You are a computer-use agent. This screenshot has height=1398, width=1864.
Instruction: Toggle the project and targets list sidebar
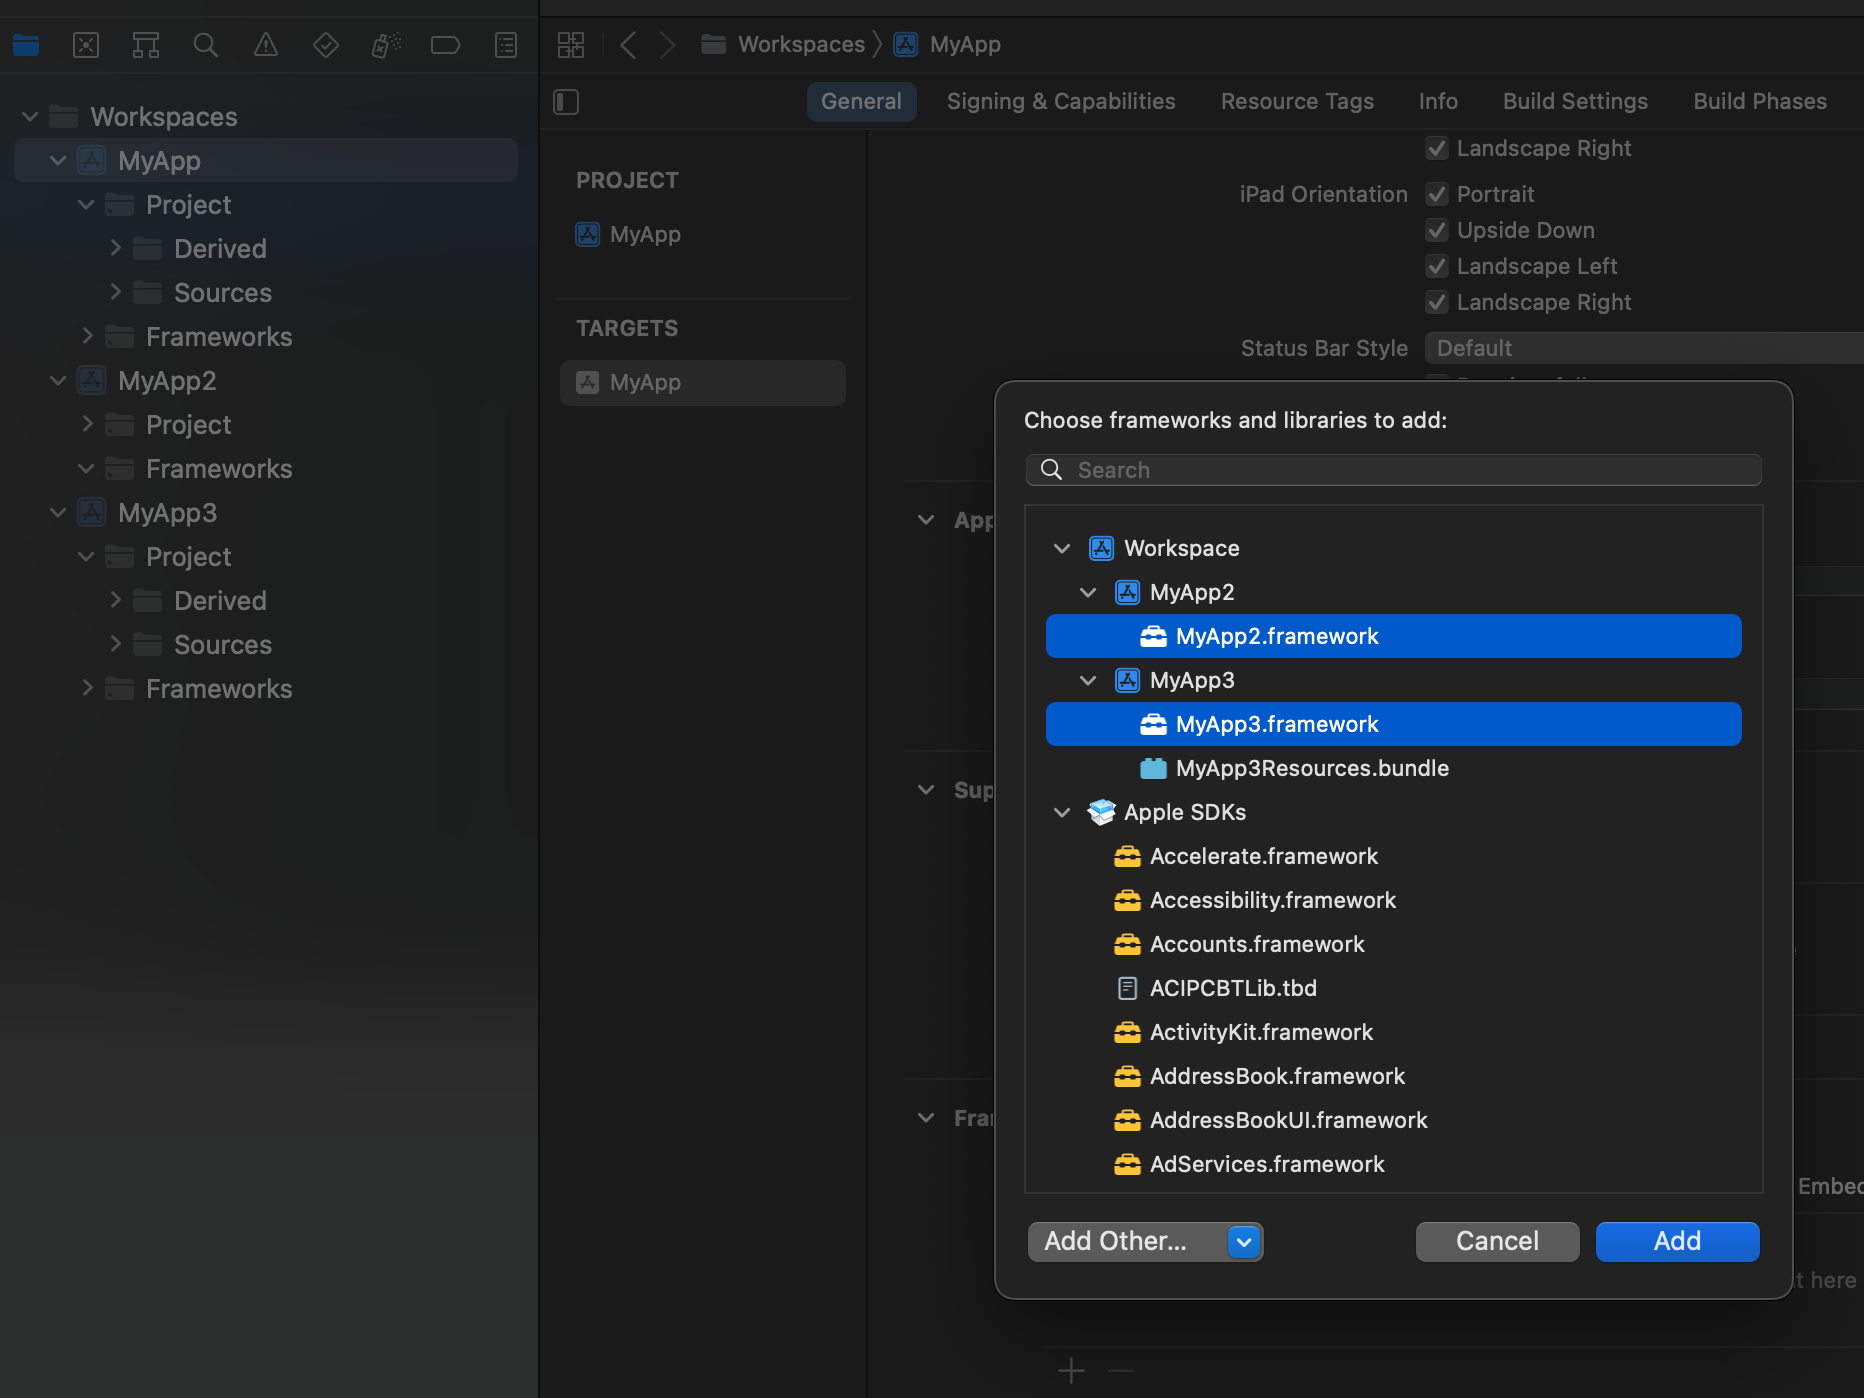click(566, 102)
